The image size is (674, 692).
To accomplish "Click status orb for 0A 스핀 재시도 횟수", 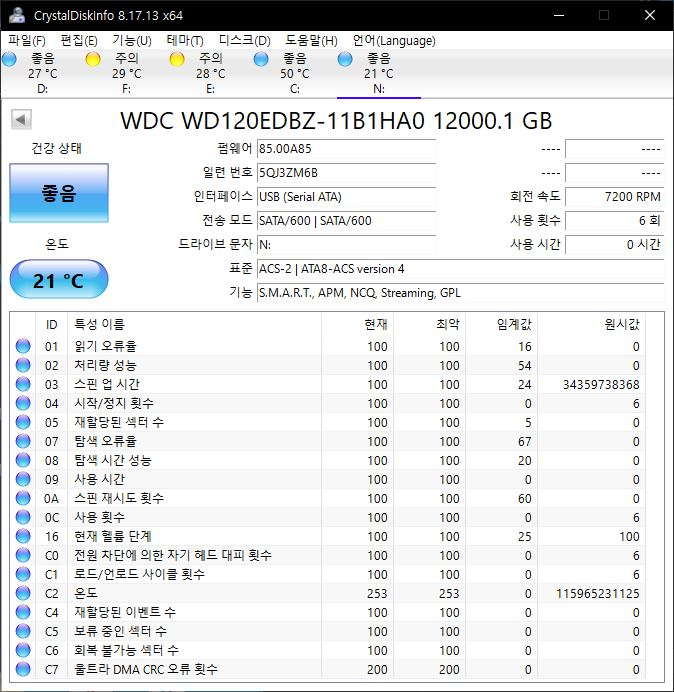I will (23, 498).
